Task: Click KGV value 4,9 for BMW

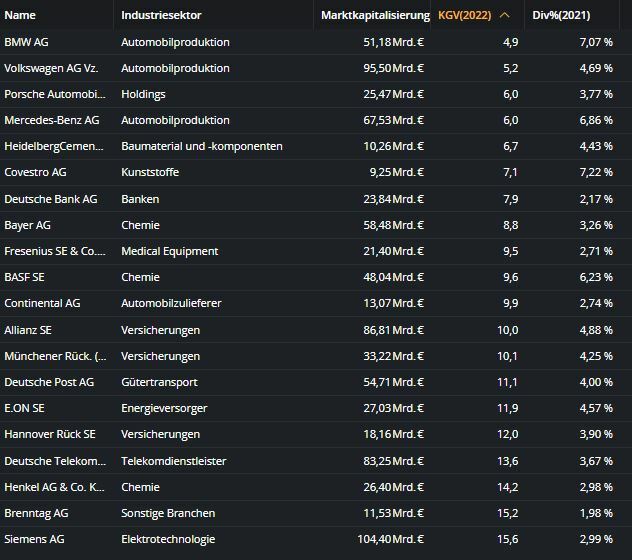Action: point(511,42)
